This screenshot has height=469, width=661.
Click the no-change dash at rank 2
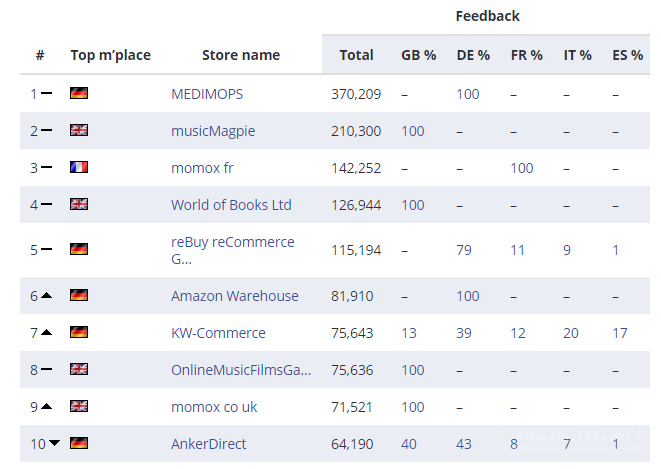47,130
